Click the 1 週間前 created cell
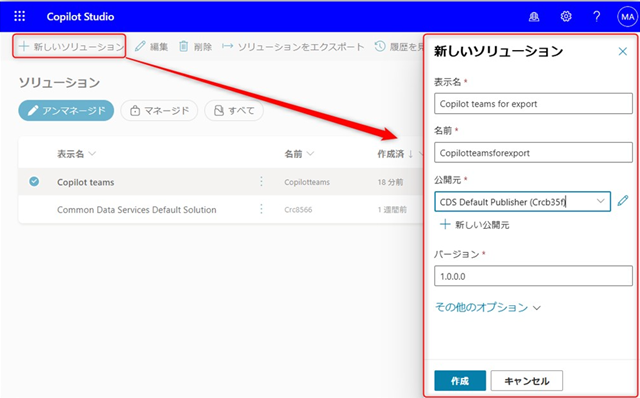 tap(392, 210)
